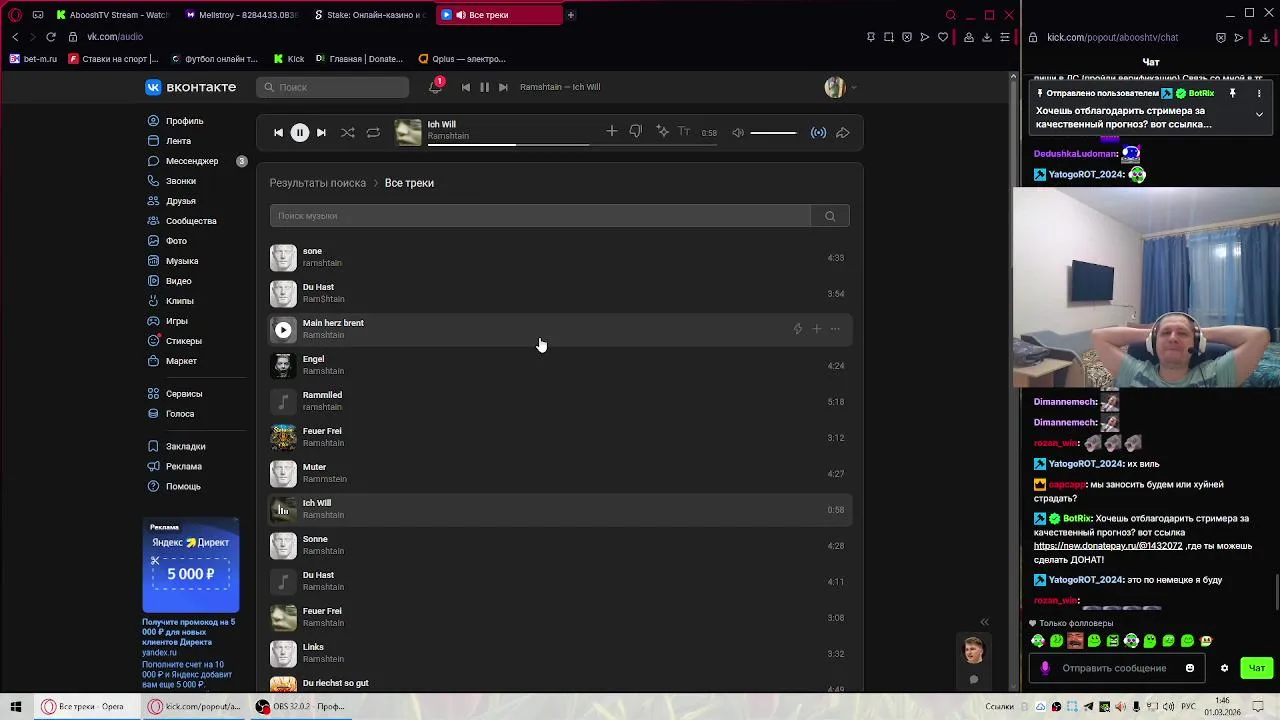Add current track Ich Will to library
The height and width of the screenshot is (720, 1280).
[x=611, y=131]
